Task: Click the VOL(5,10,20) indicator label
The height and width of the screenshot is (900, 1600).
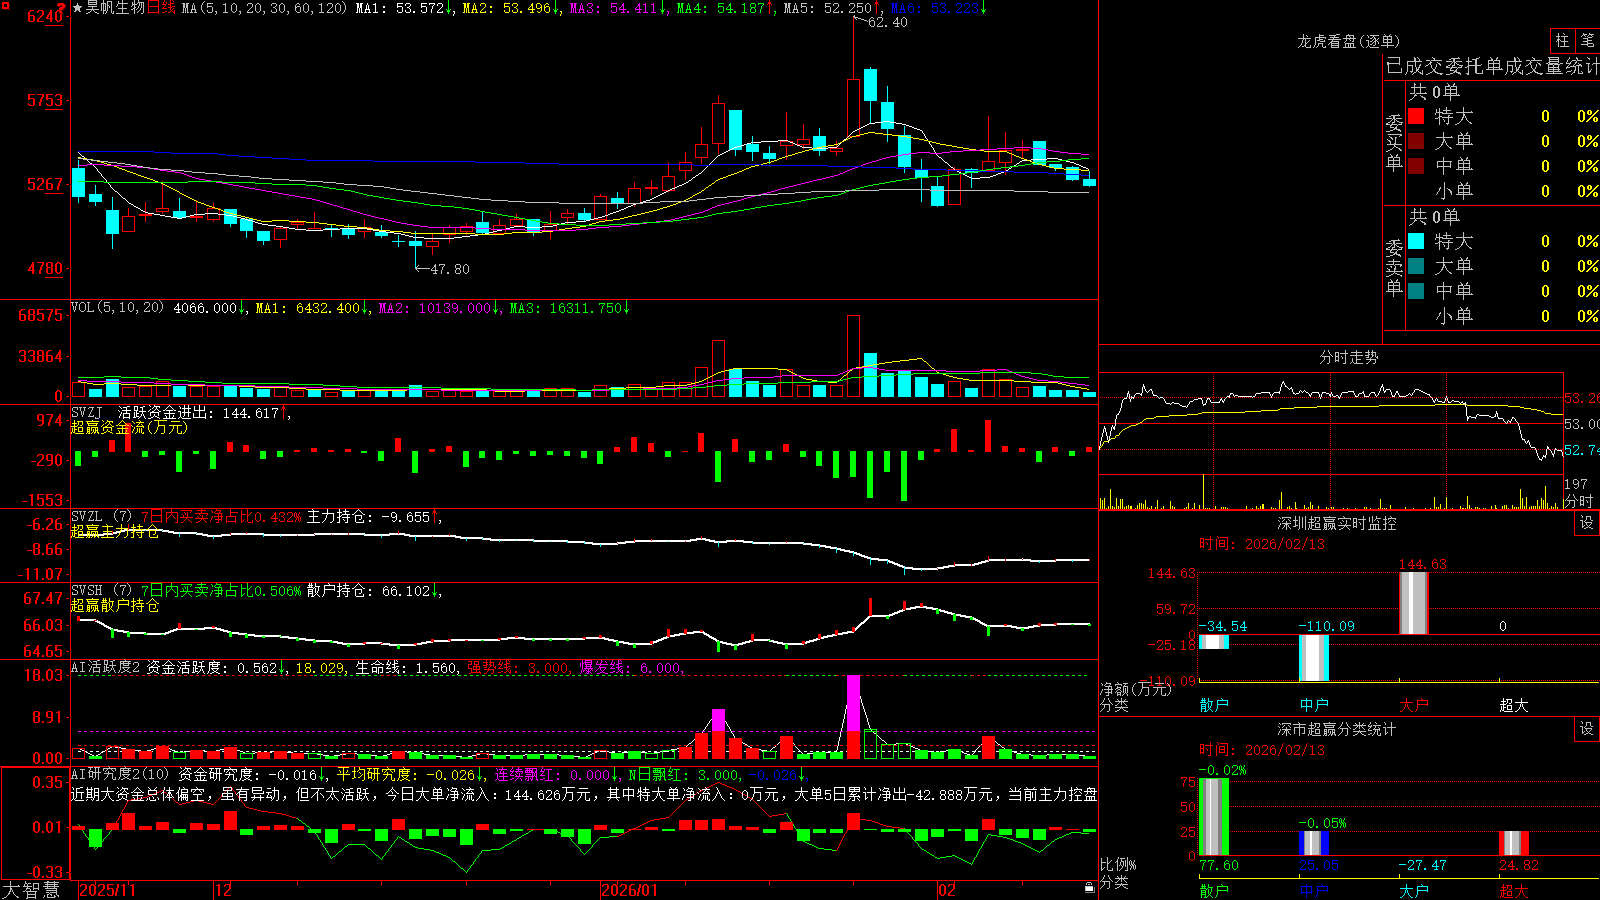Action: (x=117, y=308)
